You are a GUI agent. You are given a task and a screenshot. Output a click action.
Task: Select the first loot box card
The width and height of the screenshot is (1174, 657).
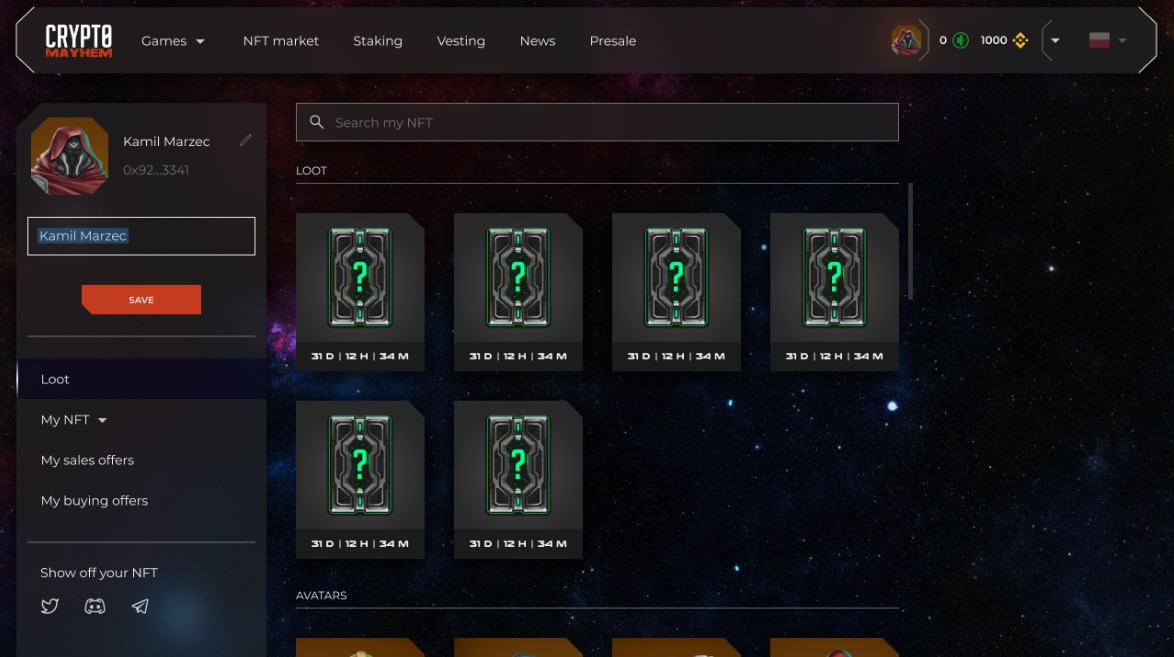click(360, 291)
